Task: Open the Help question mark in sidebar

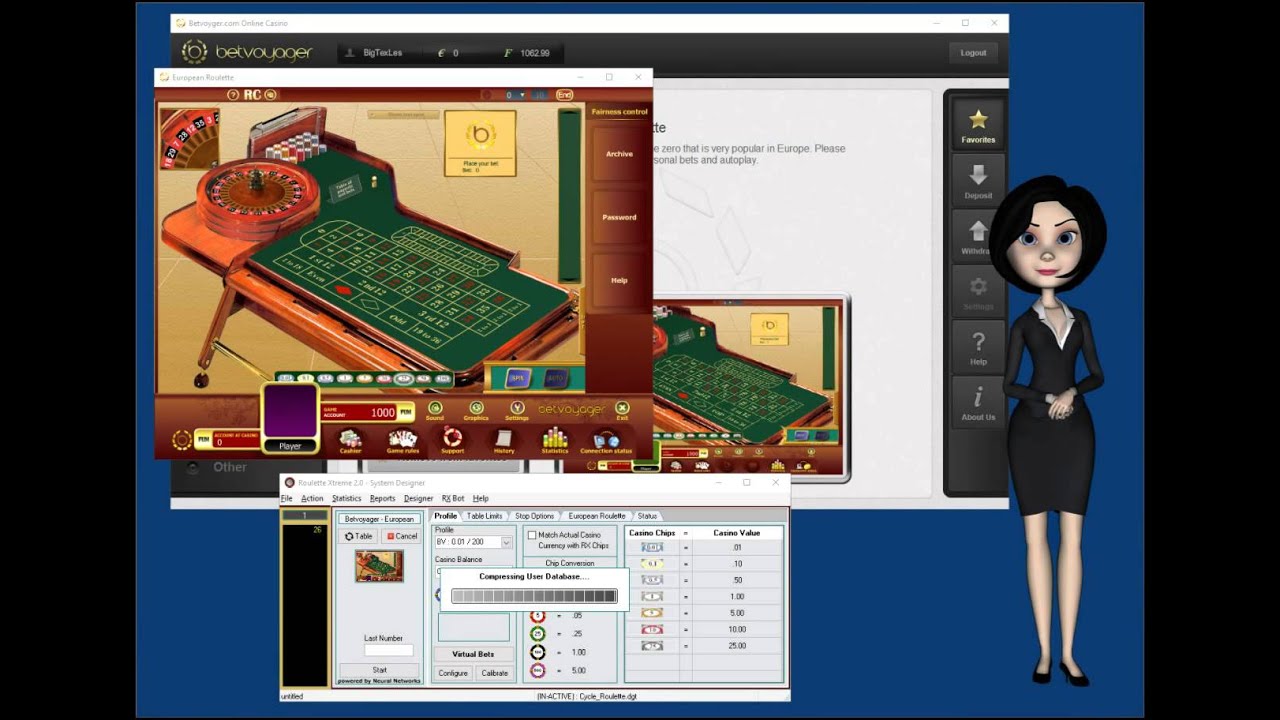Action: [x=978, y=347]
